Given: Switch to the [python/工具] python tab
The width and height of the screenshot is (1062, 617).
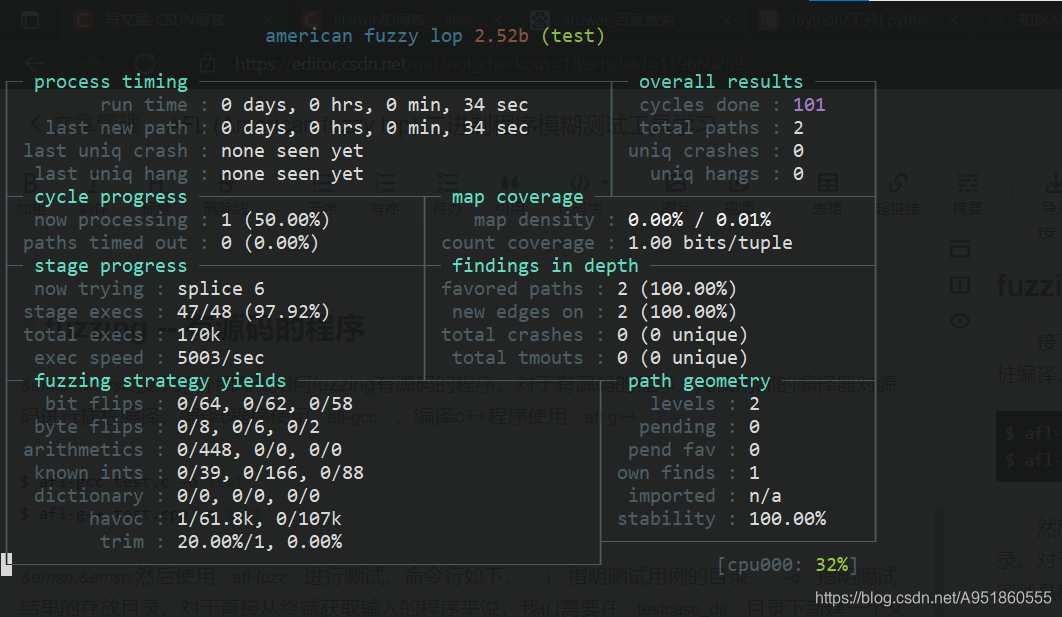Looking at the screenshot, I should [x=859, y=20].
